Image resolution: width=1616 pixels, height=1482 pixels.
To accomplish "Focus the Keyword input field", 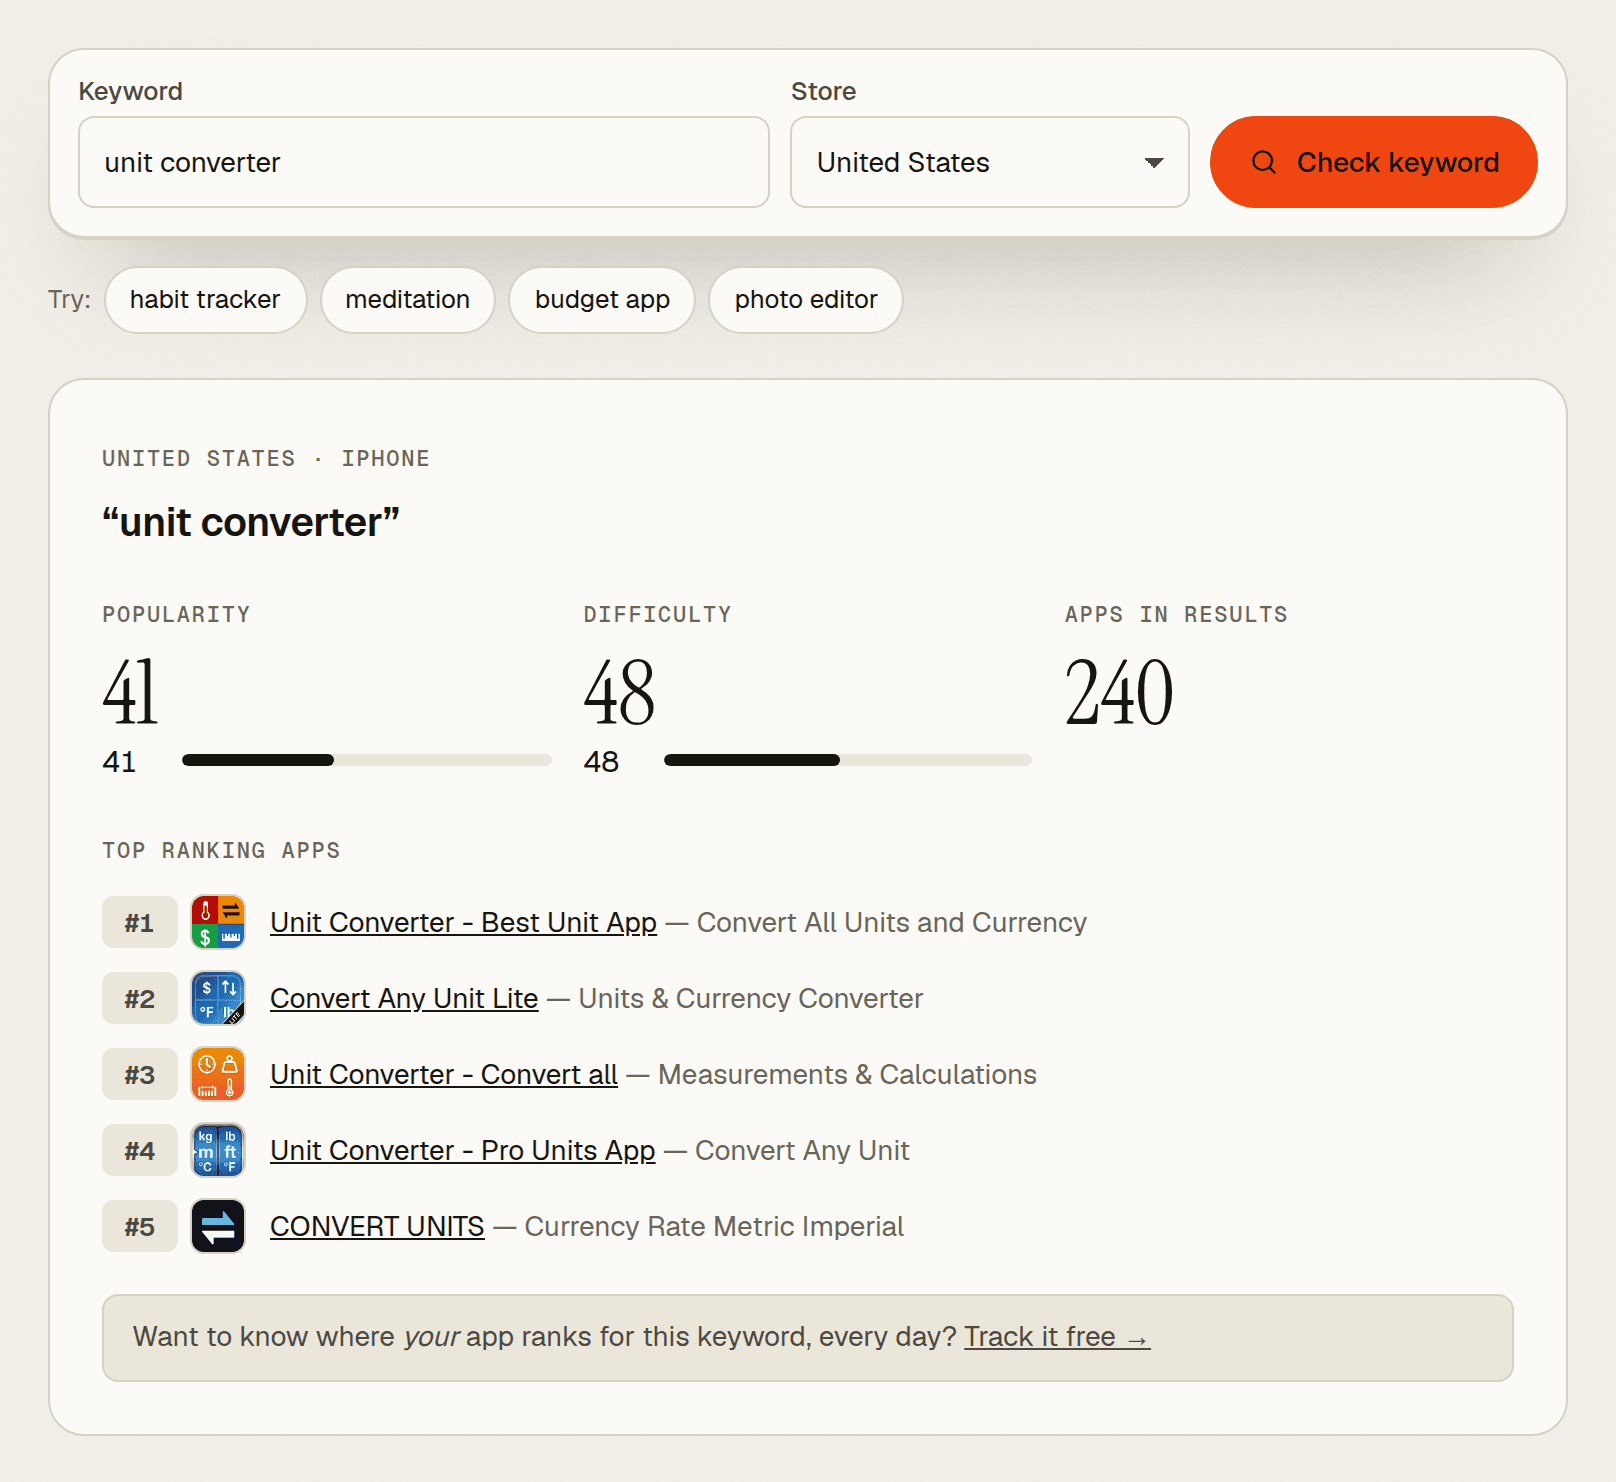I will tap(424, 162).
